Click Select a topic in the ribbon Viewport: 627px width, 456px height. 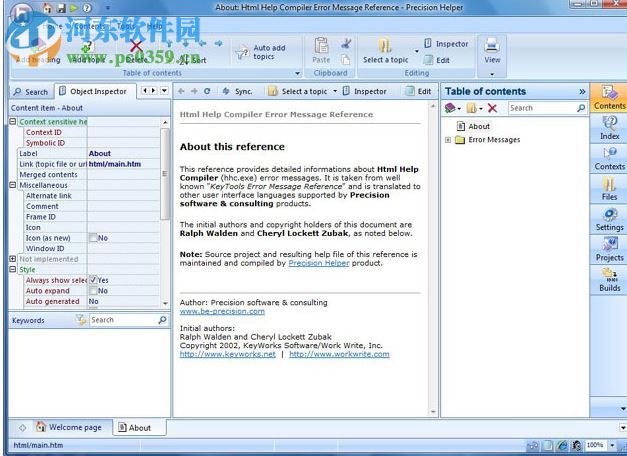pyautogui.click(x=385, y=51)
